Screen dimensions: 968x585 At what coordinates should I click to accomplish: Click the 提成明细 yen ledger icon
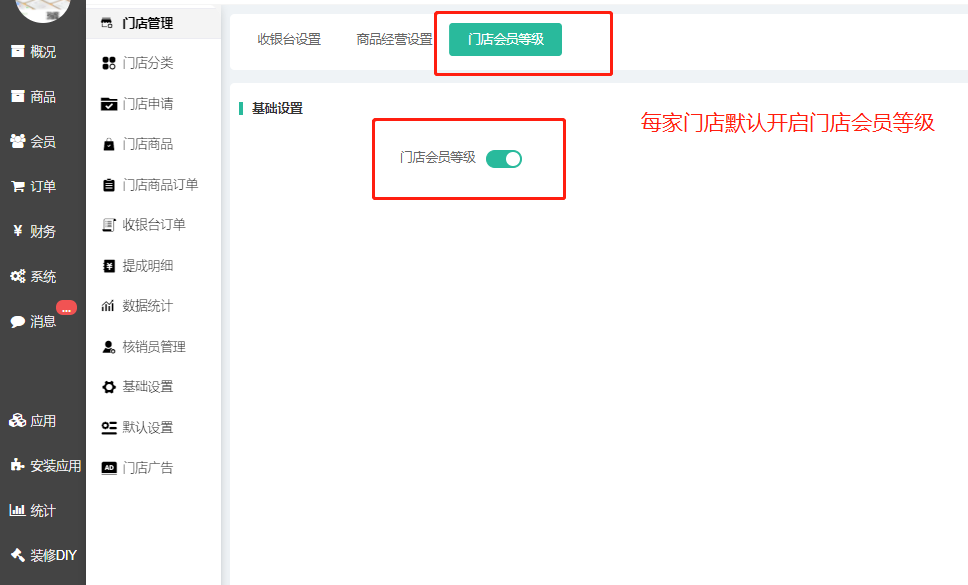coord(109,266)
